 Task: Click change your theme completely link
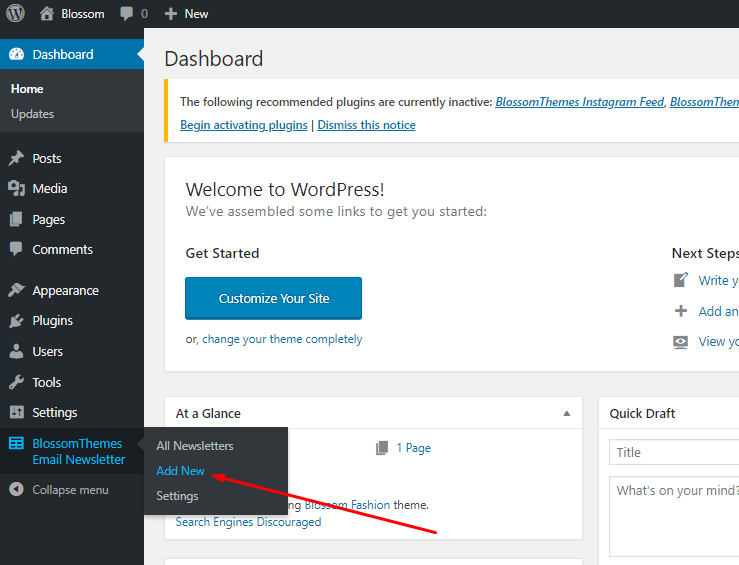282,339
